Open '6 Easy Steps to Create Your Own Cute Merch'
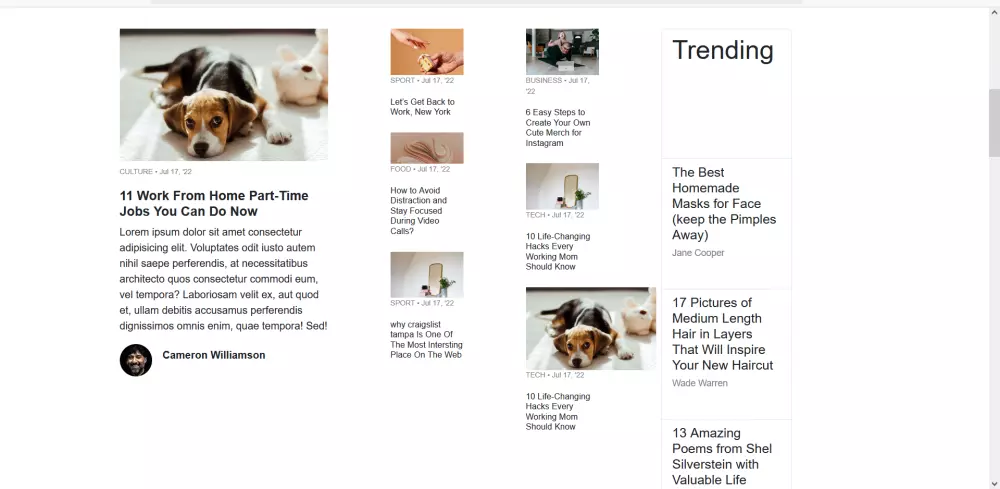 (558, 128)
